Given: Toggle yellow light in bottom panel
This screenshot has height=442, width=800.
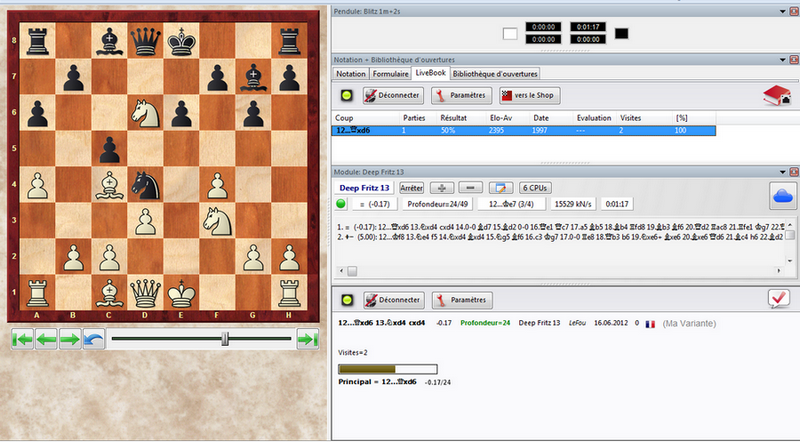Looking at the screenshot, I should [x=347, y=300].
